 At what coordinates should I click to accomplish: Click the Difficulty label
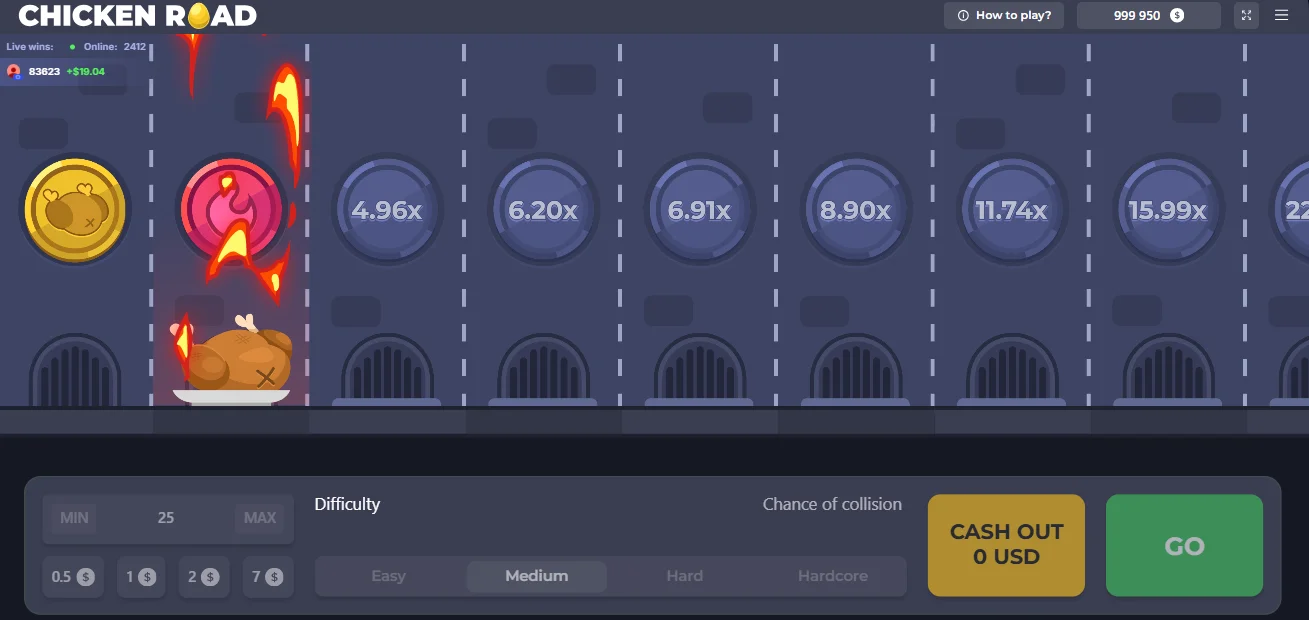(347, 504)
